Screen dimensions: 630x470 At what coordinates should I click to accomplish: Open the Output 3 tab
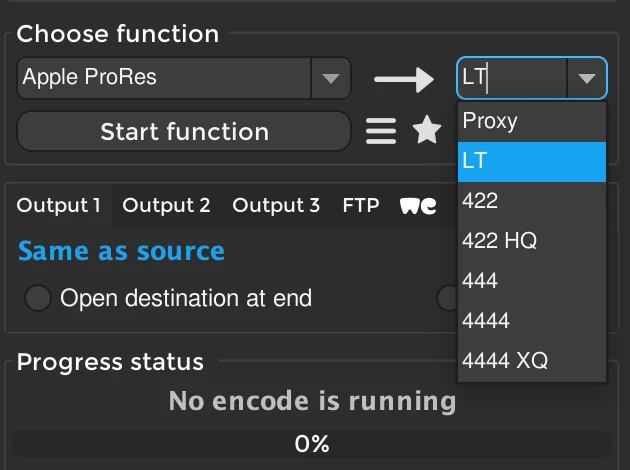(276, 205)
